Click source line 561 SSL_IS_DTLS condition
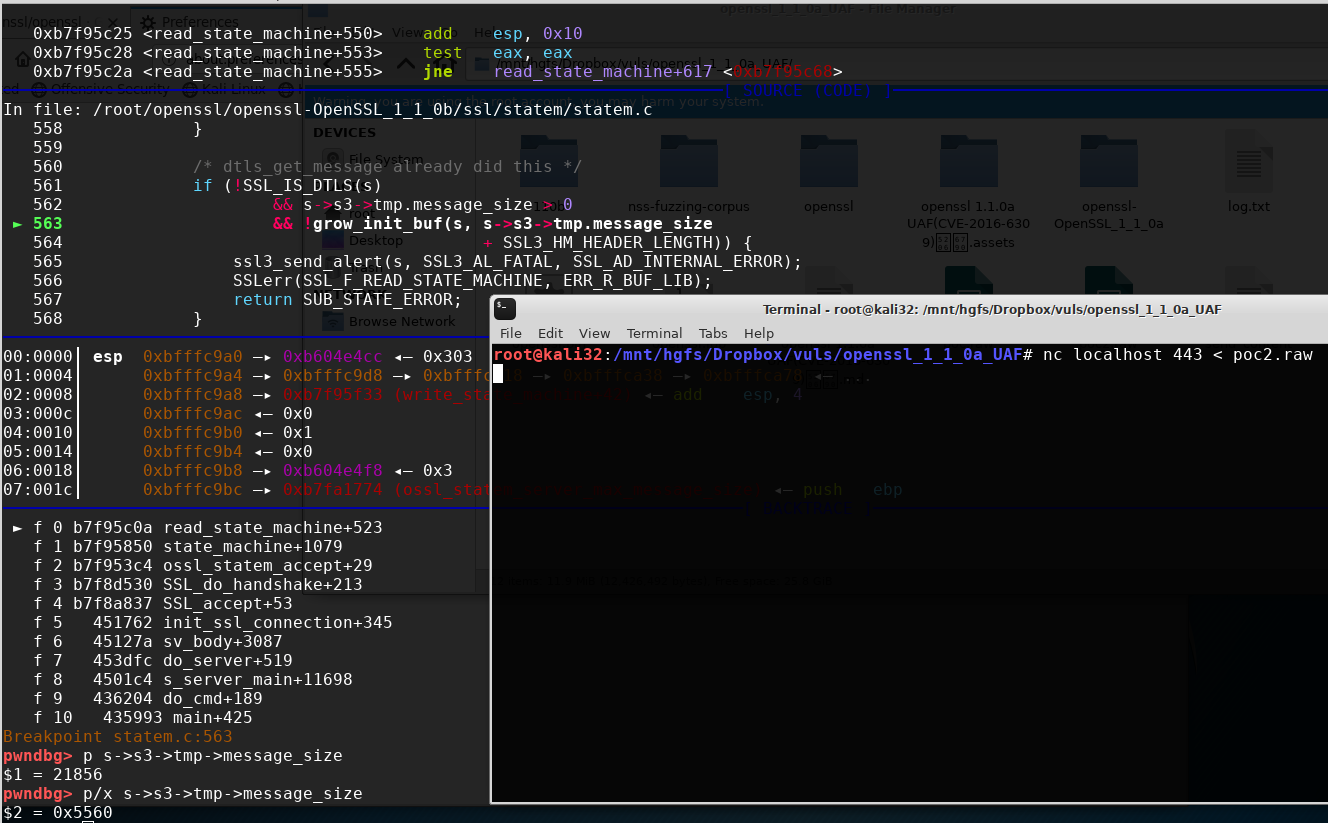The width and height of the screenshot is (1328, 823). coord(208,185)
